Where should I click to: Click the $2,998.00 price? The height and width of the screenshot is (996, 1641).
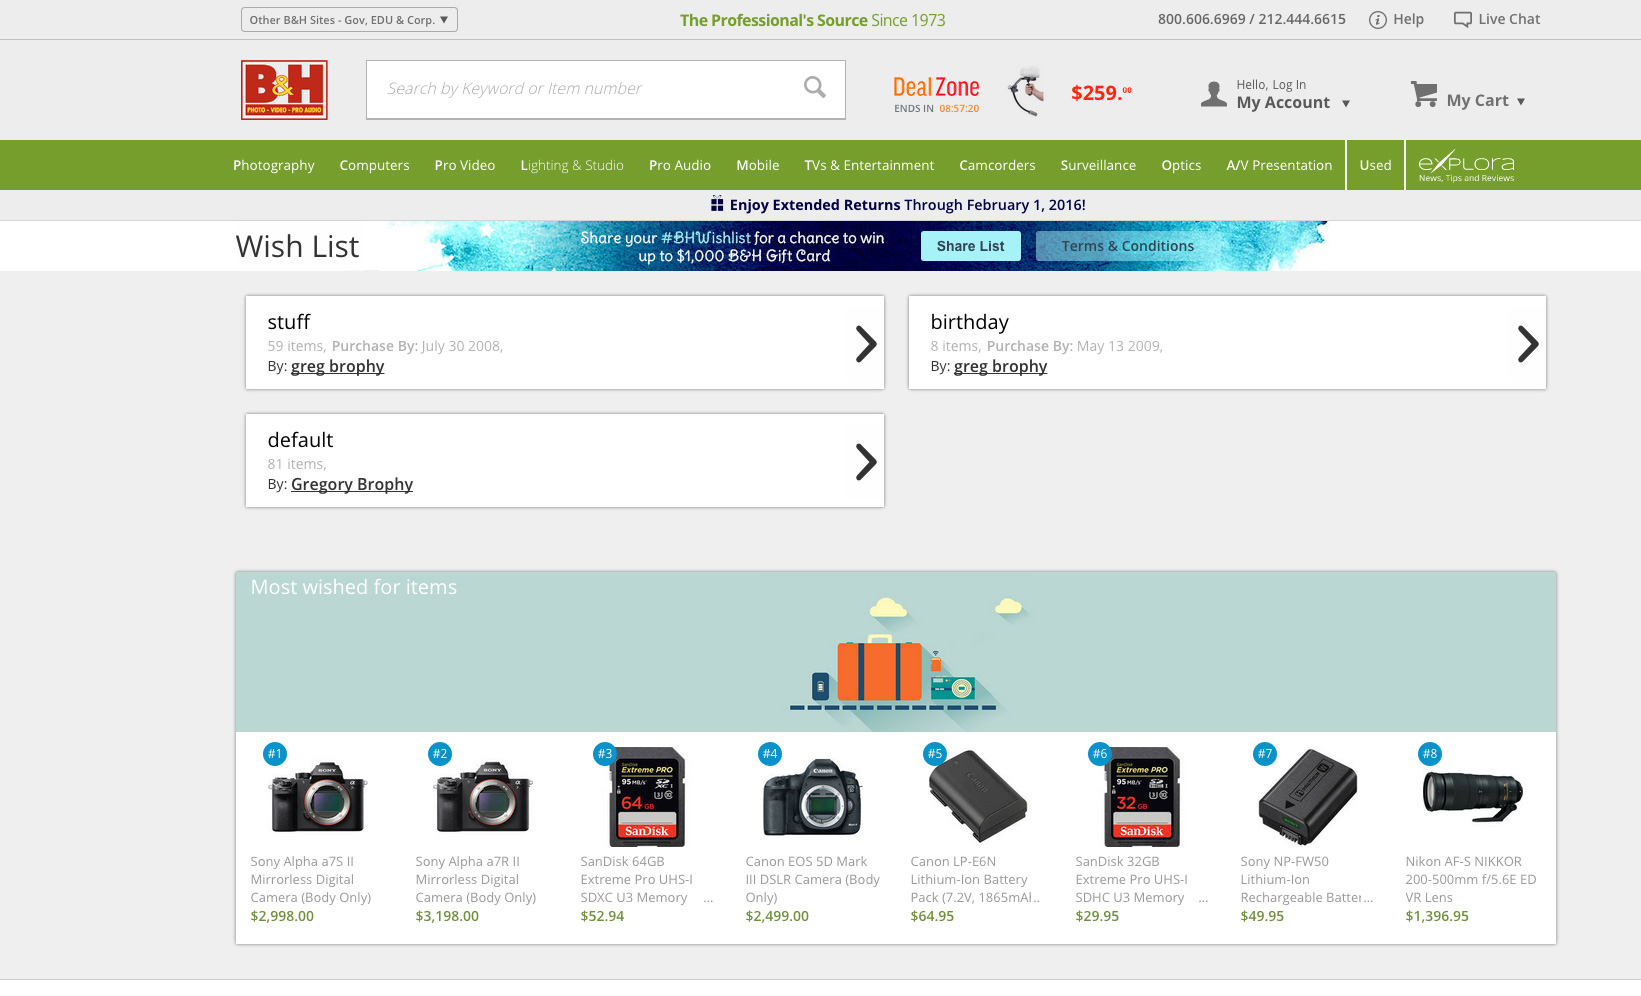coord(282,916)
